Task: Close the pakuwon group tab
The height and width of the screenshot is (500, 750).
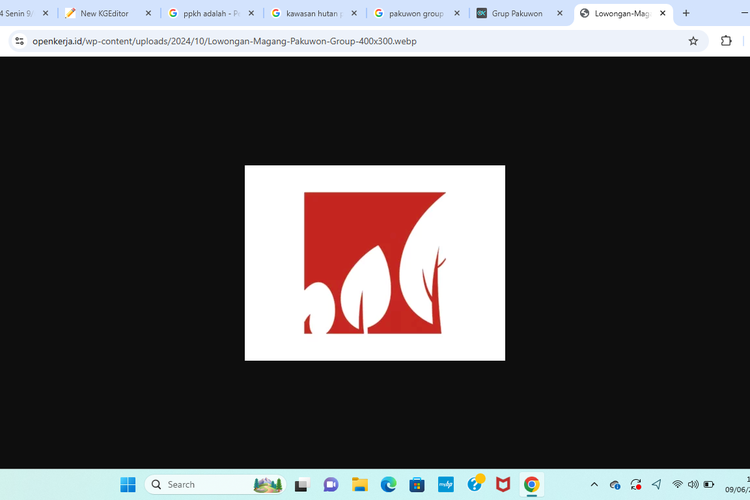Action: tap(457, 13)
